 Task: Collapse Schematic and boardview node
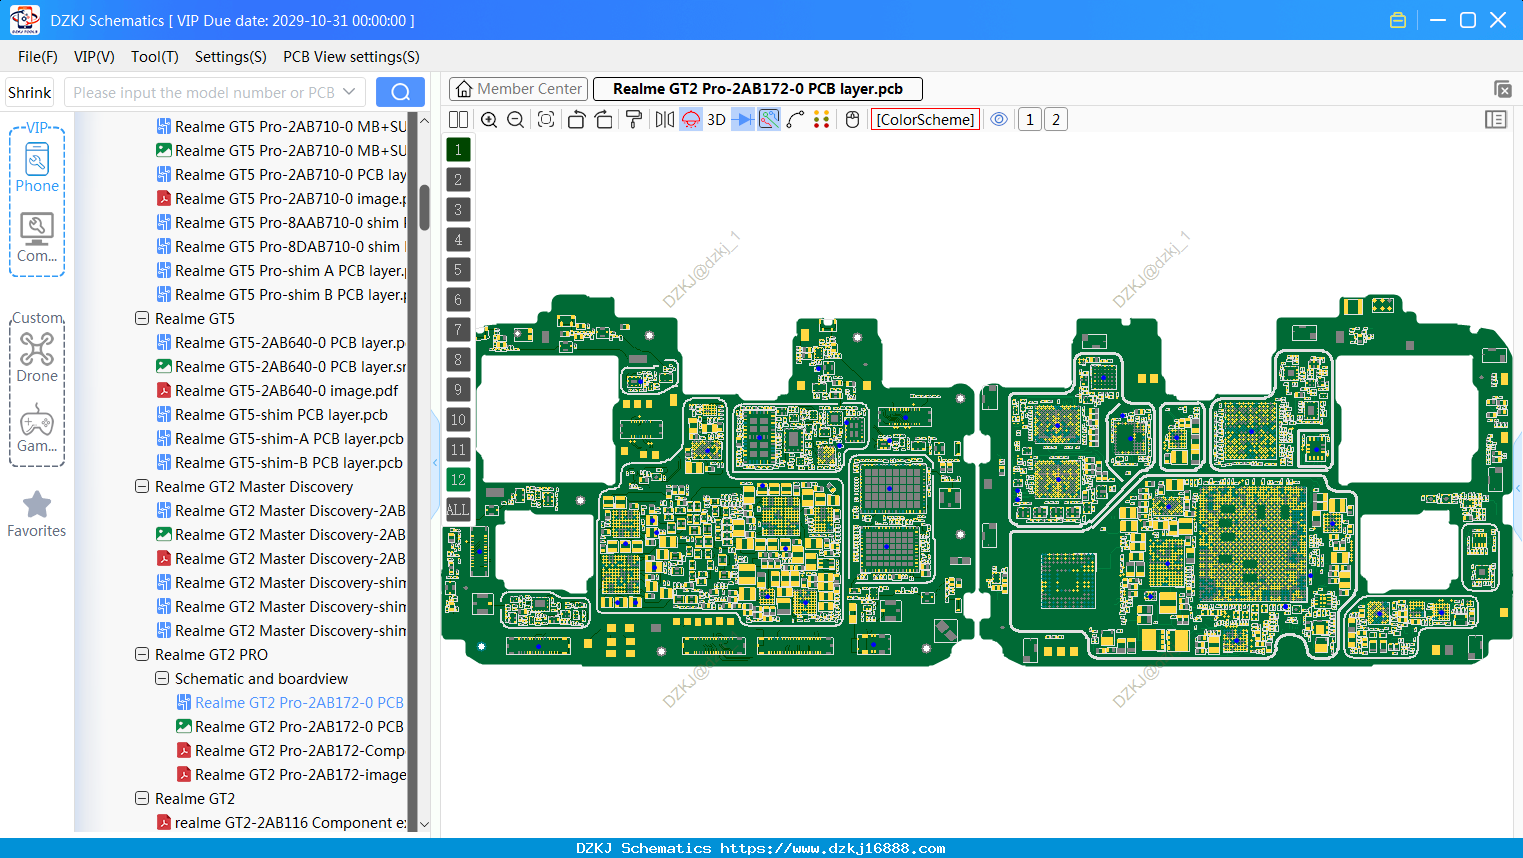162,678
